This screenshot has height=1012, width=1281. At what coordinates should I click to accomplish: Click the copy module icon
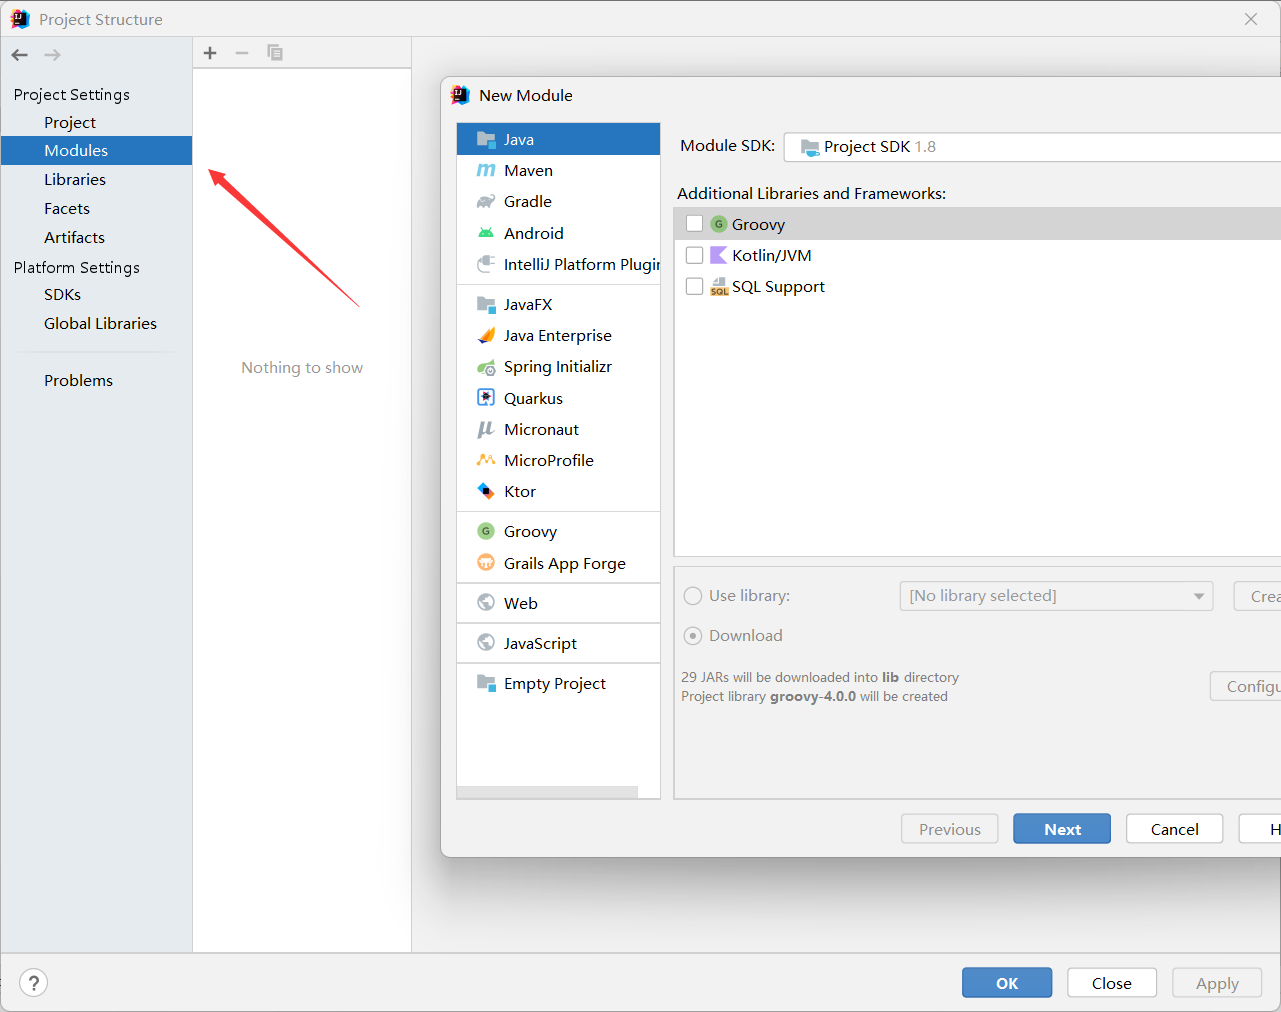click(275, 53)
